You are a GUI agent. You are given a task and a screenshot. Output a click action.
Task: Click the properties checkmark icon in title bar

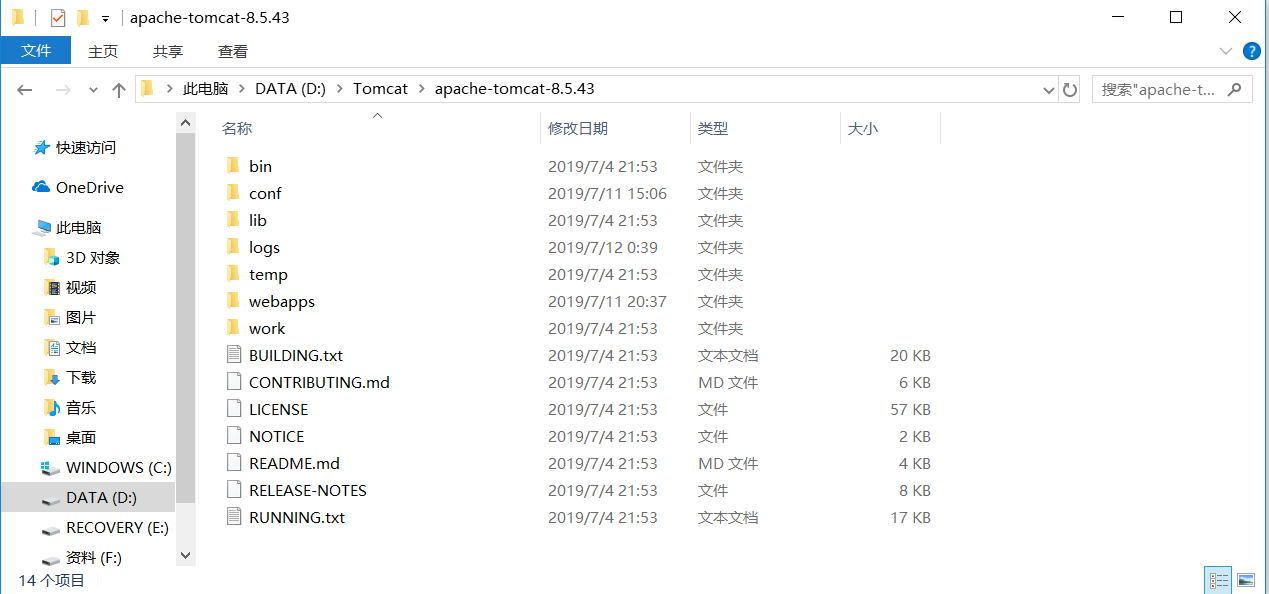pos(57,18)
